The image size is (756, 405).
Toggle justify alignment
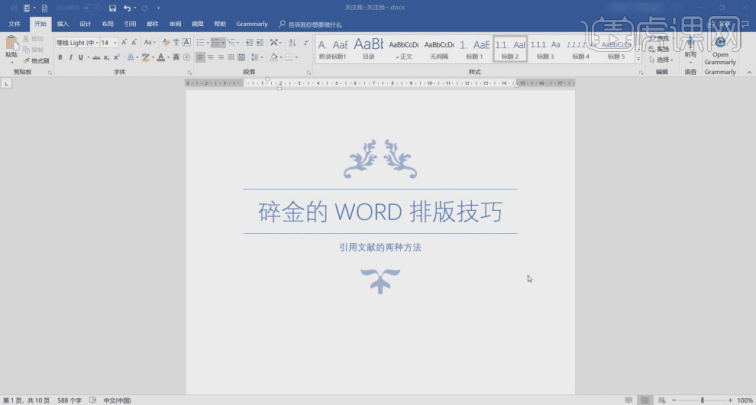click(231, 57)
